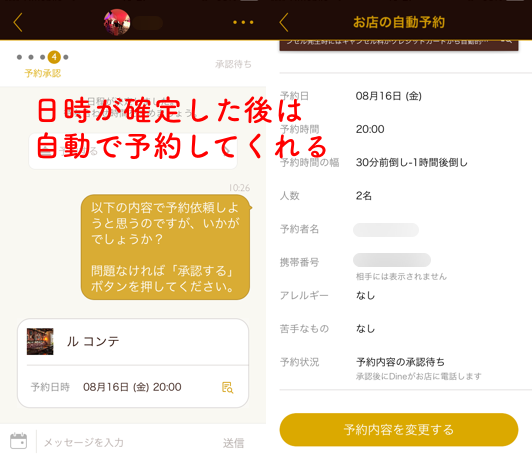Tap the calendar icon beside message input
Image resolution: width=532 pixels, height=460 pixels.
[x=18, y=441]
